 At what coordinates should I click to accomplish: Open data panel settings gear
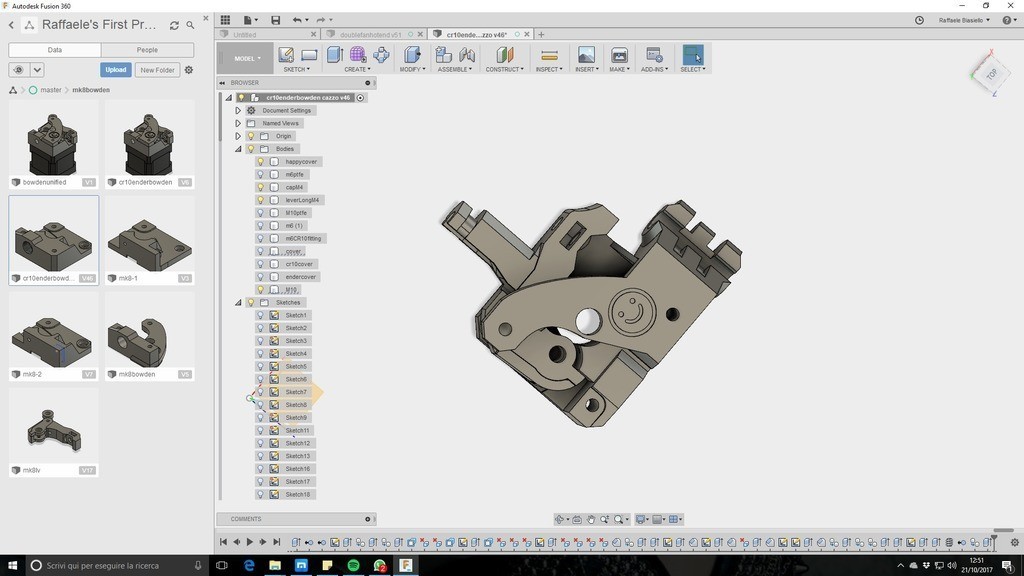tap(189, 70)
